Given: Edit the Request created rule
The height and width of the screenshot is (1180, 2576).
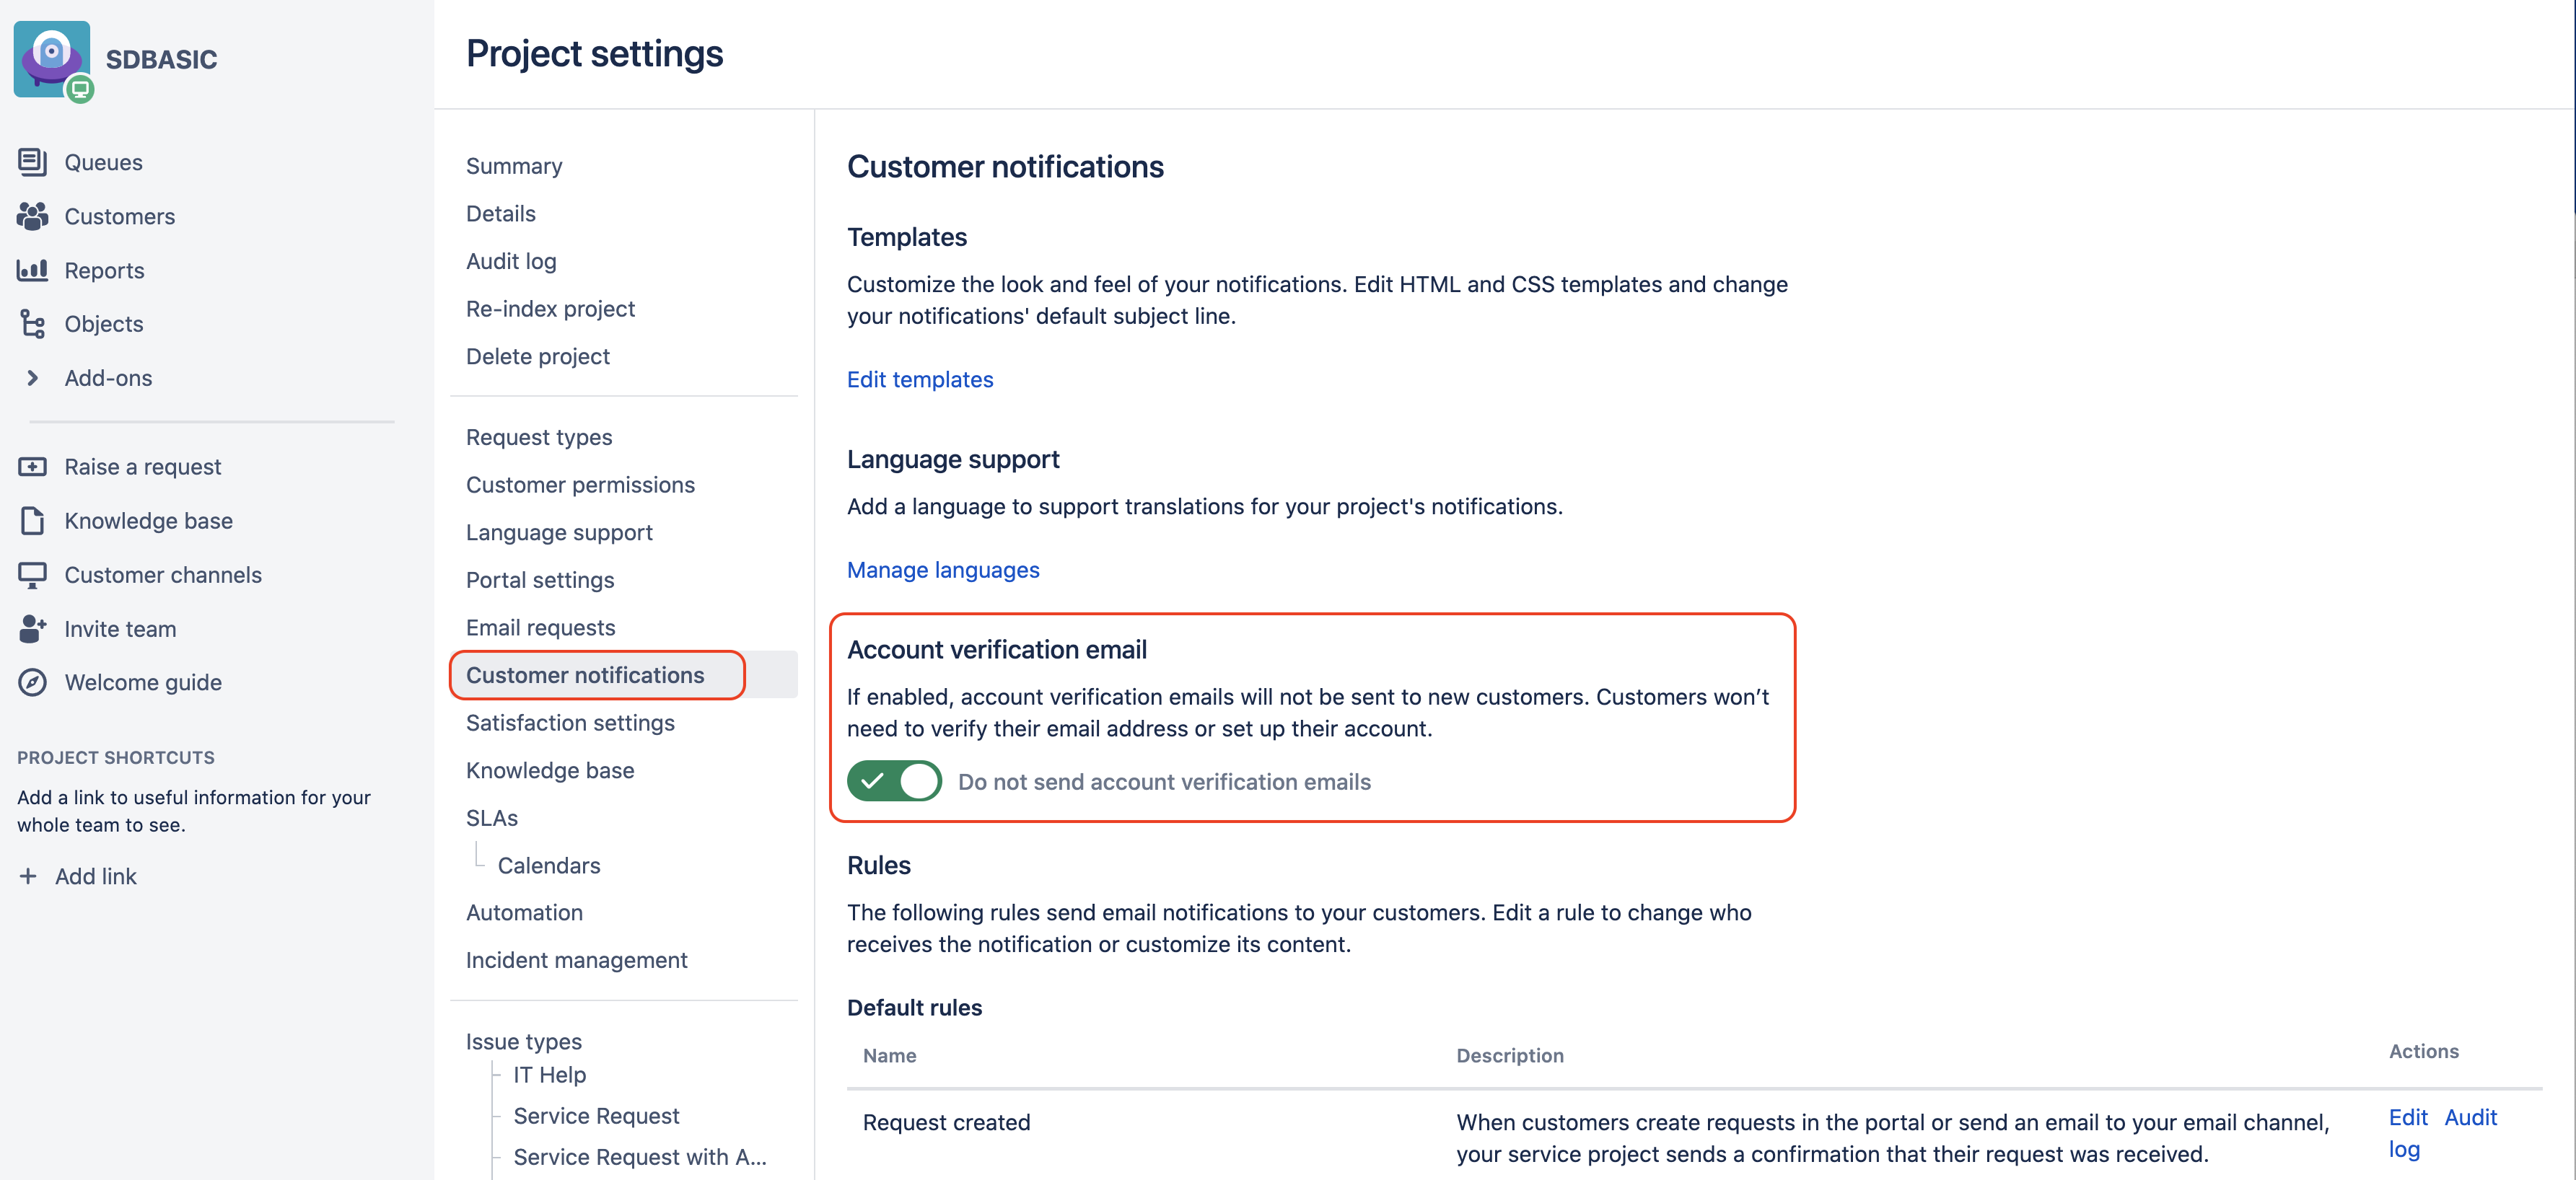Looking at the screenshot, I should 2407,1117.
